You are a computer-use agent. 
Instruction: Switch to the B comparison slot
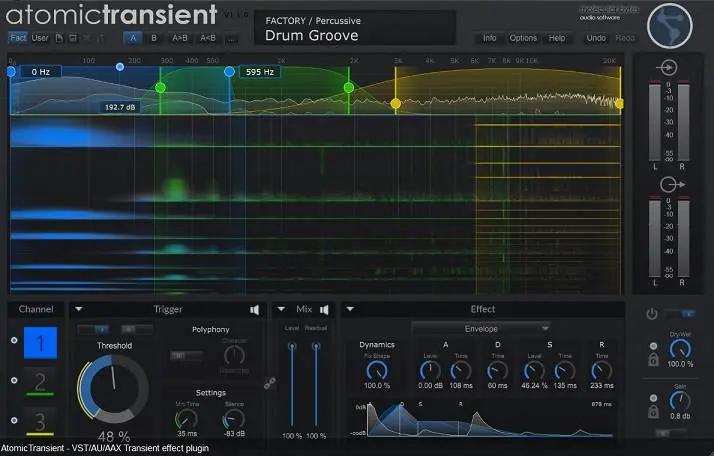[x=154, y=38]
